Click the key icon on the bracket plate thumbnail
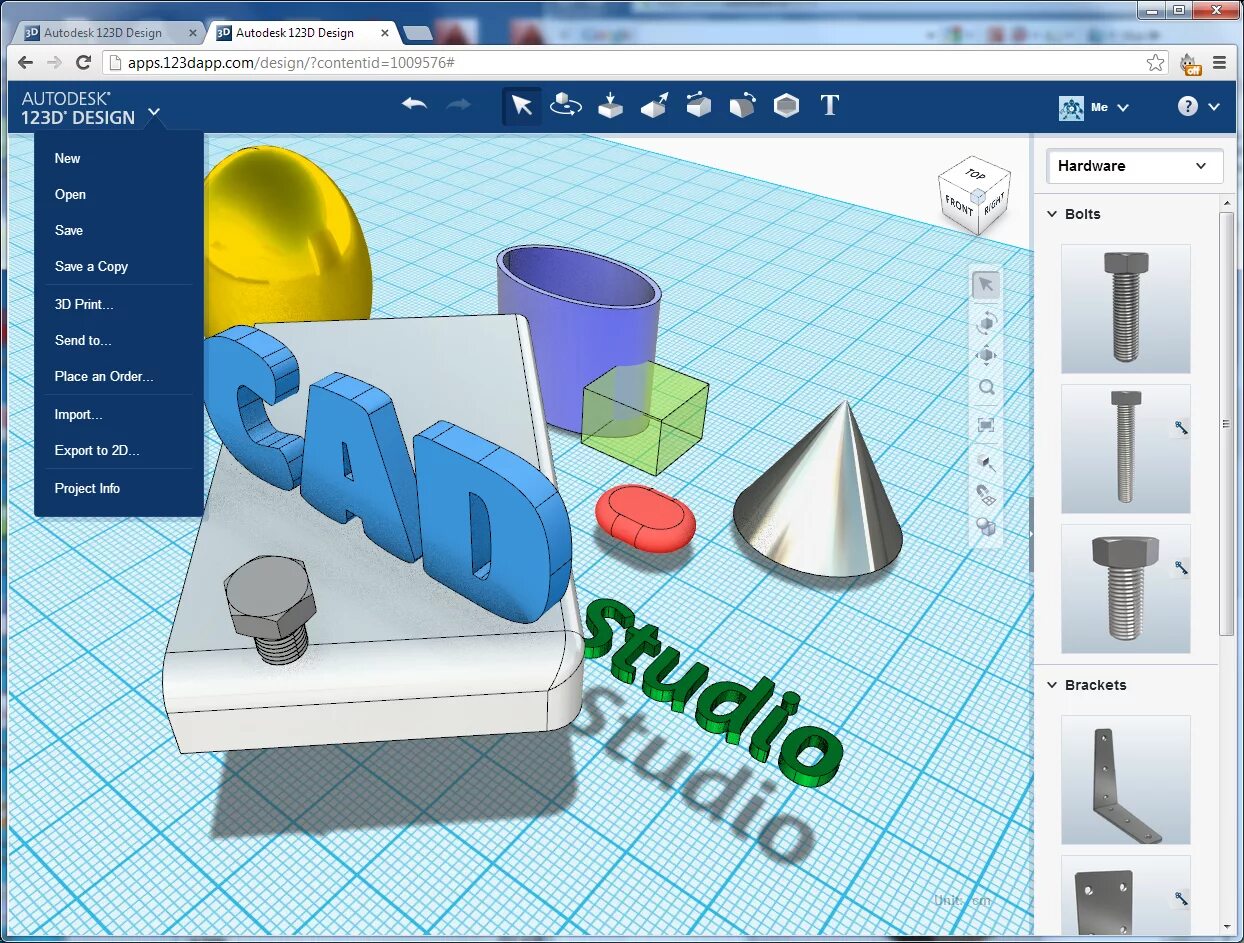This screenshot has width=1244, height=943. point(1181,899)
